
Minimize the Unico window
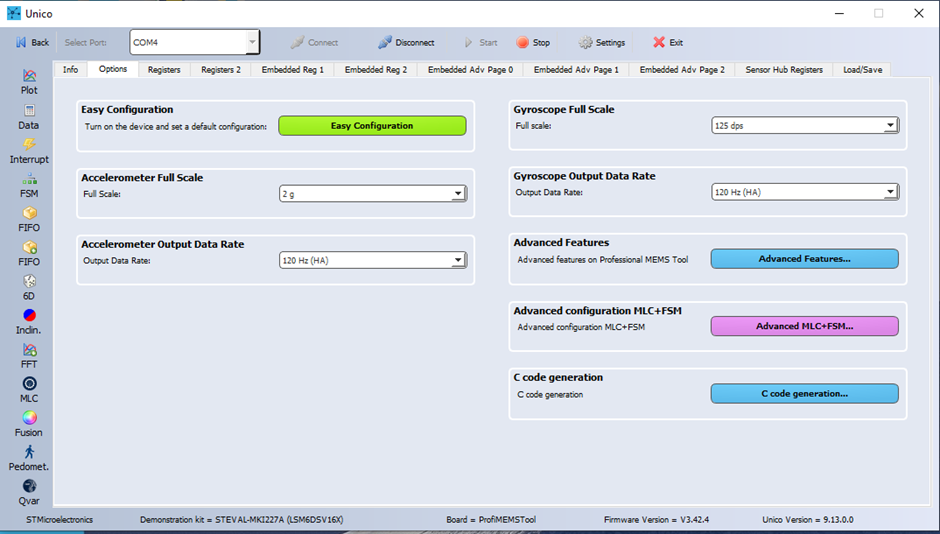pos(839,13)
